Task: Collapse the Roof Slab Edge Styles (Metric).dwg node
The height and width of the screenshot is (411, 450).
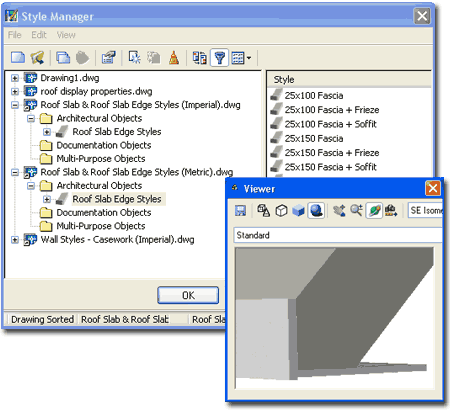Action: click(14, 172)
